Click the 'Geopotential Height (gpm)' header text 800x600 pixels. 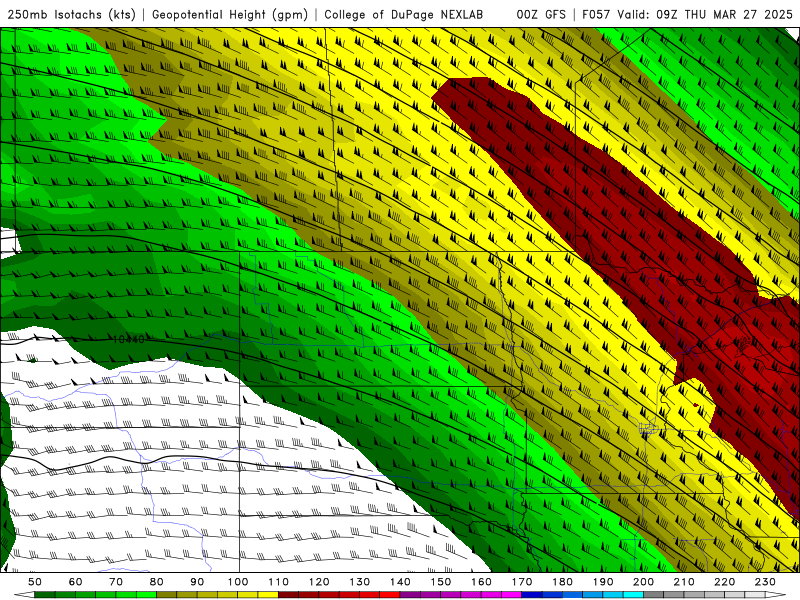pyautogui.click(x=230, y=14)
